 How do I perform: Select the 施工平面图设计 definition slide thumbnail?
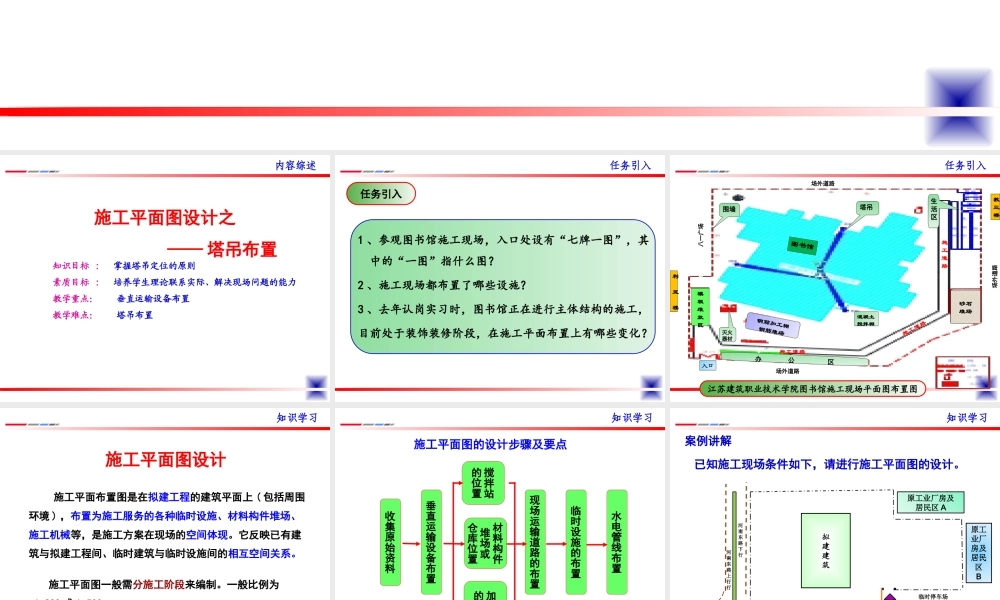[x=165, y=504]
